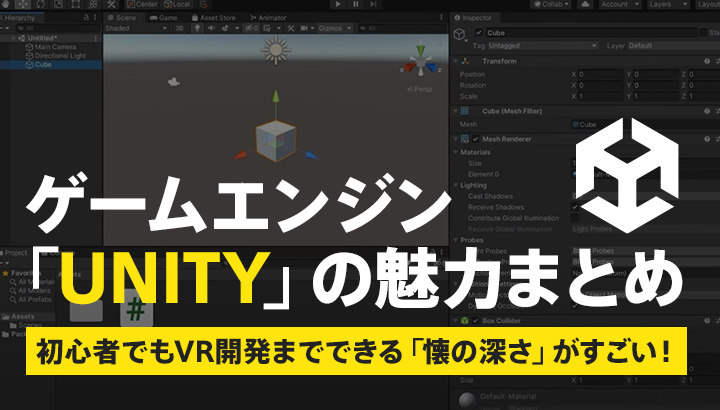Image resolution: width=720 pixels, height=410 pixels.
Task: Open the Shaded draw mode dropdown
Action: click(x=136, y=28)
